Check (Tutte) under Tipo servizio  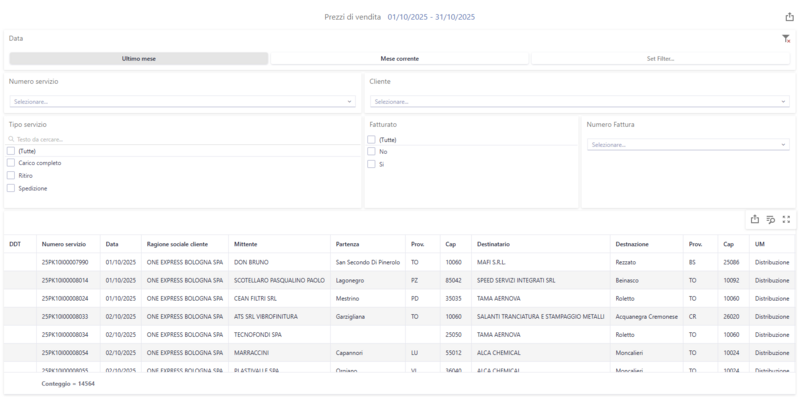[11, 151]
